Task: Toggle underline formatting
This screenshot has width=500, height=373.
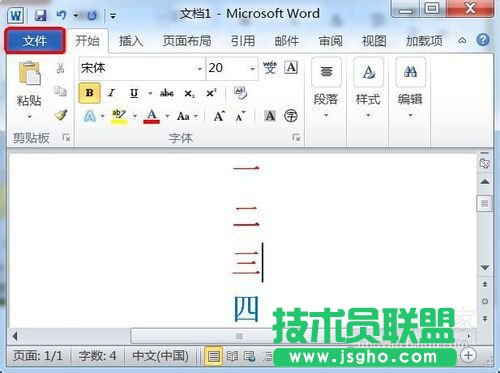Action: tap(134, 93)
